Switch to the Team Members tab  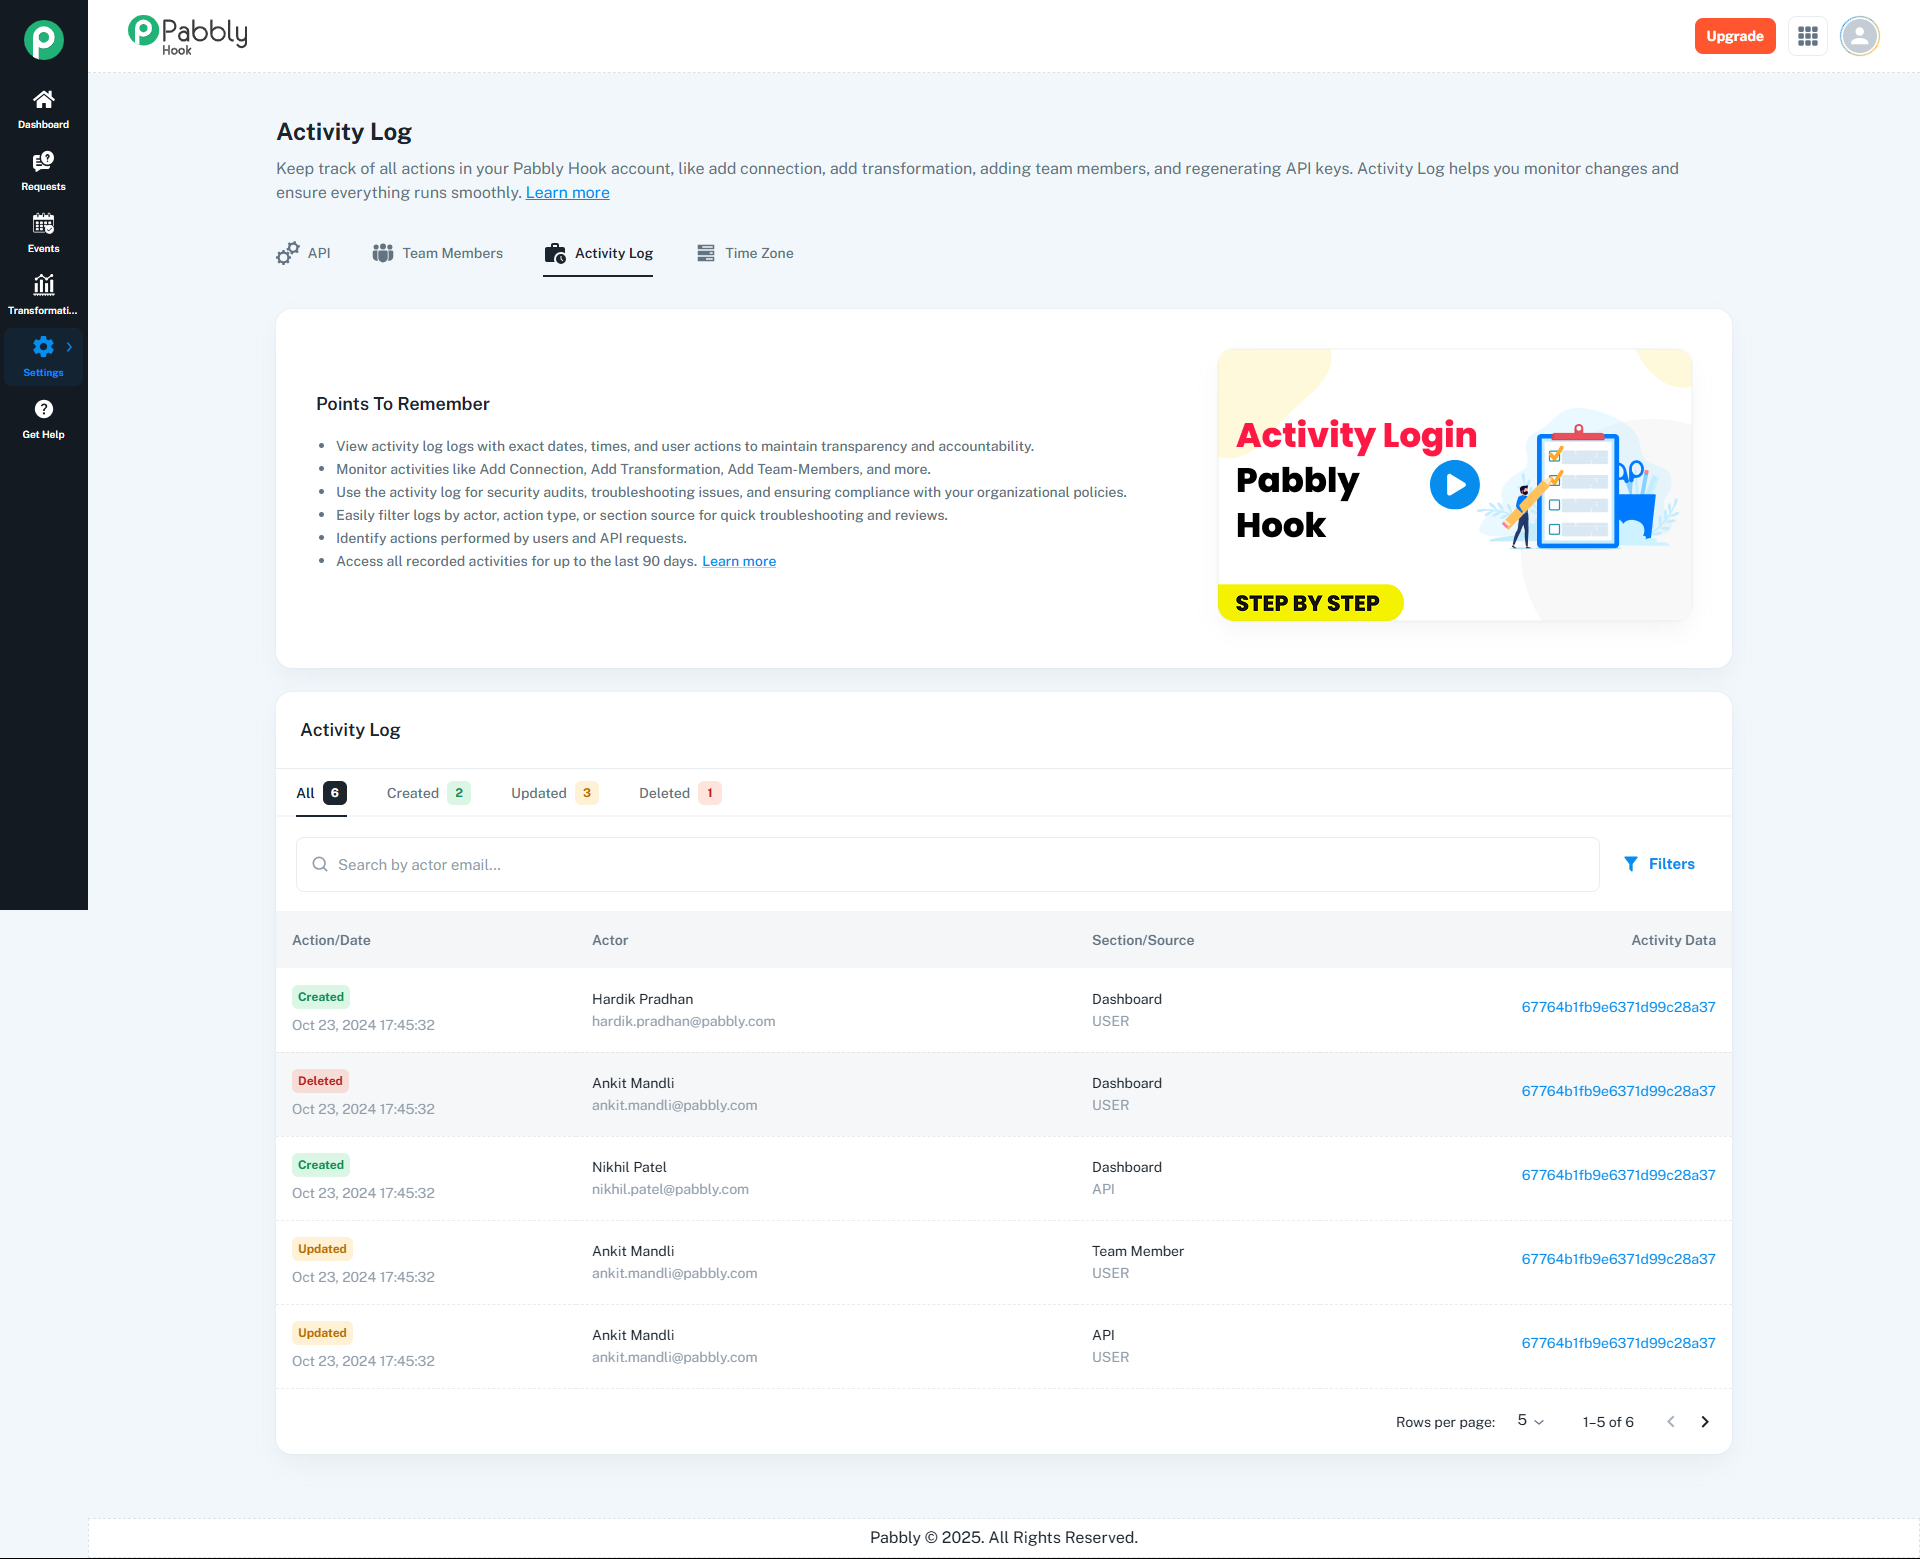[437, 253]
